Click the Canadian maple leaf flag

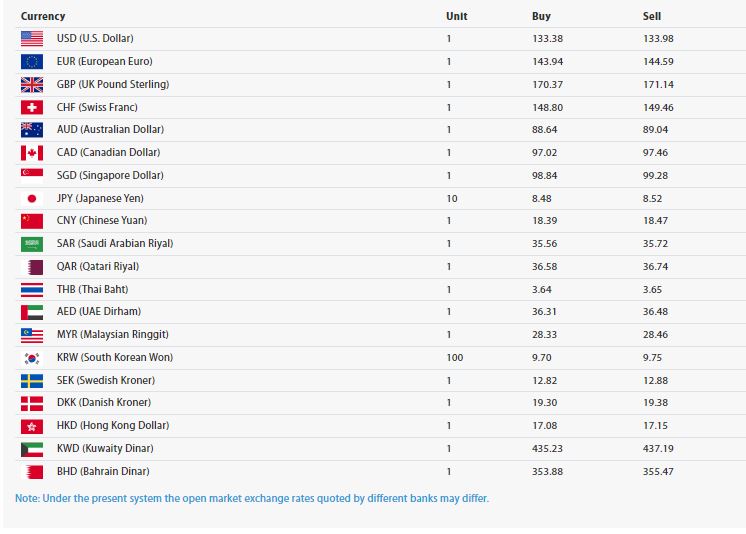32,152
